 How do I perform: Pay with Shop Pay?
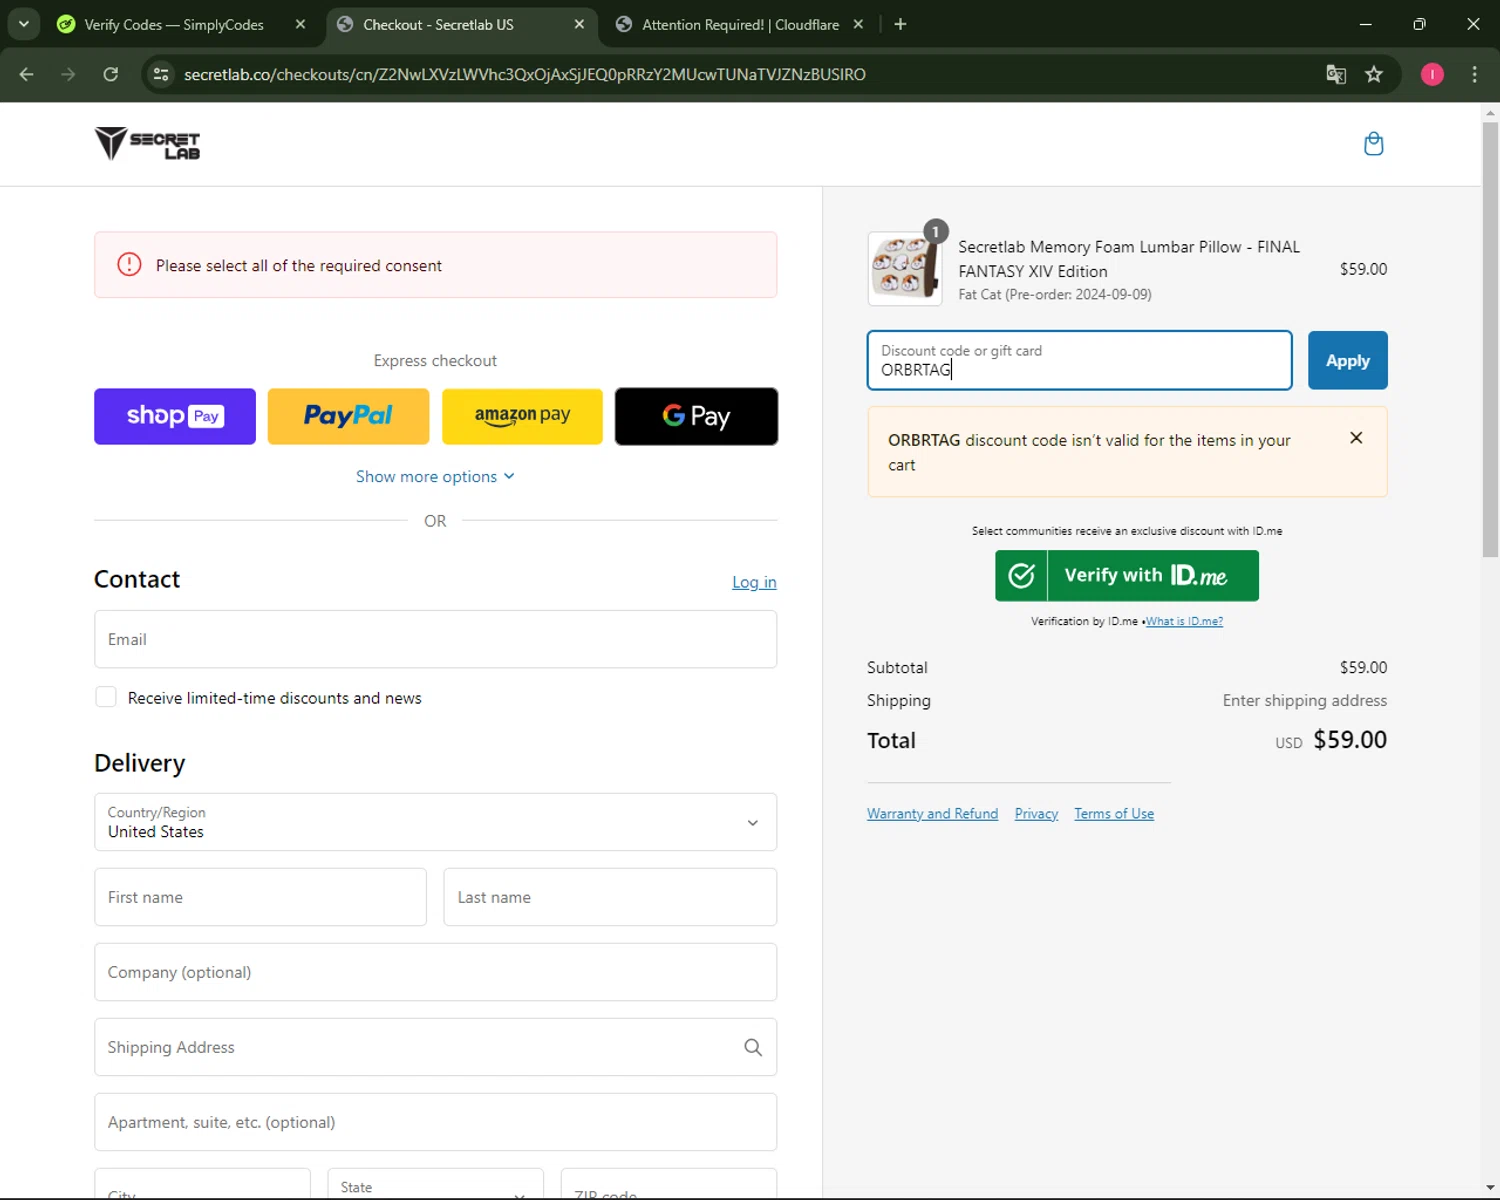point(175,416)
